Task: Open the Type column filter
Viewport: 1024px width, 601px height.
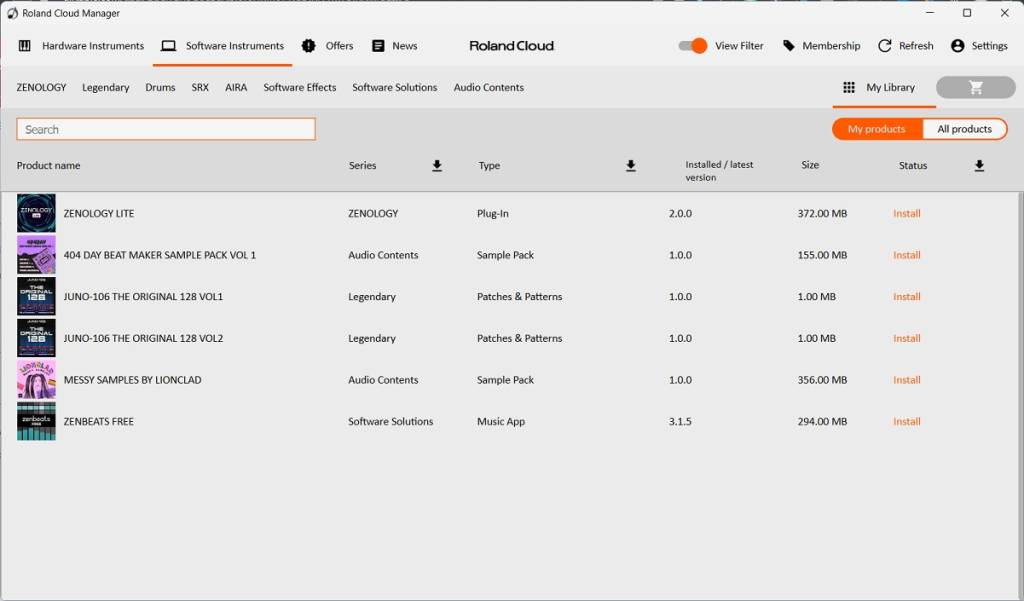Action: (x=631, y=166)
